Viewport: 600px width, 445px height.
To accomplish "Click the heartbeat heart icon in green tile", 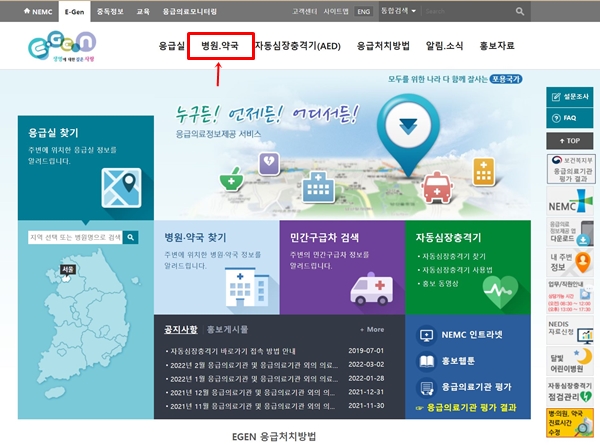I will [500, 292].
